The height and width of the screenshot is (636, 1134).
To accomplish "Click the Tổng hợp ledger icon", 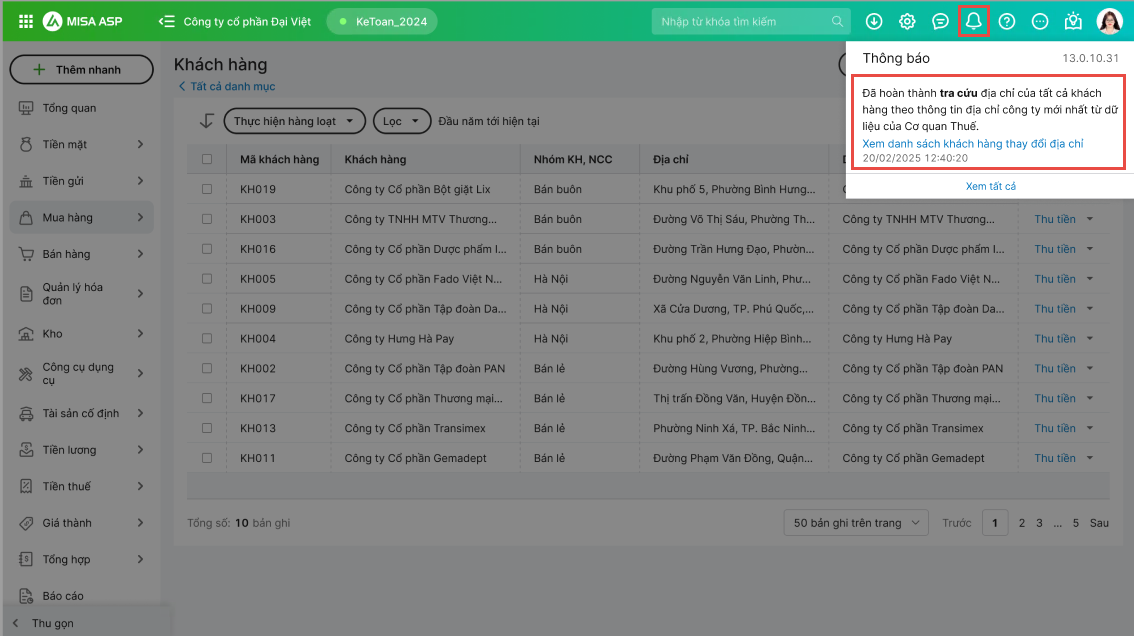I will tap(26, 559).
